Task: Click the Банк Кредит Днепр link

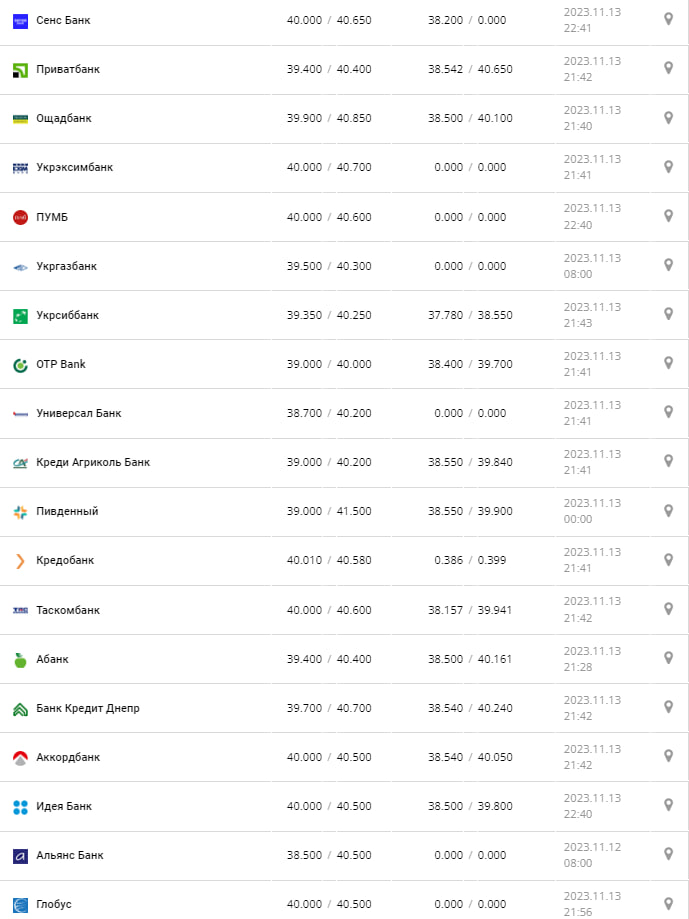Action: pos(88,709)
